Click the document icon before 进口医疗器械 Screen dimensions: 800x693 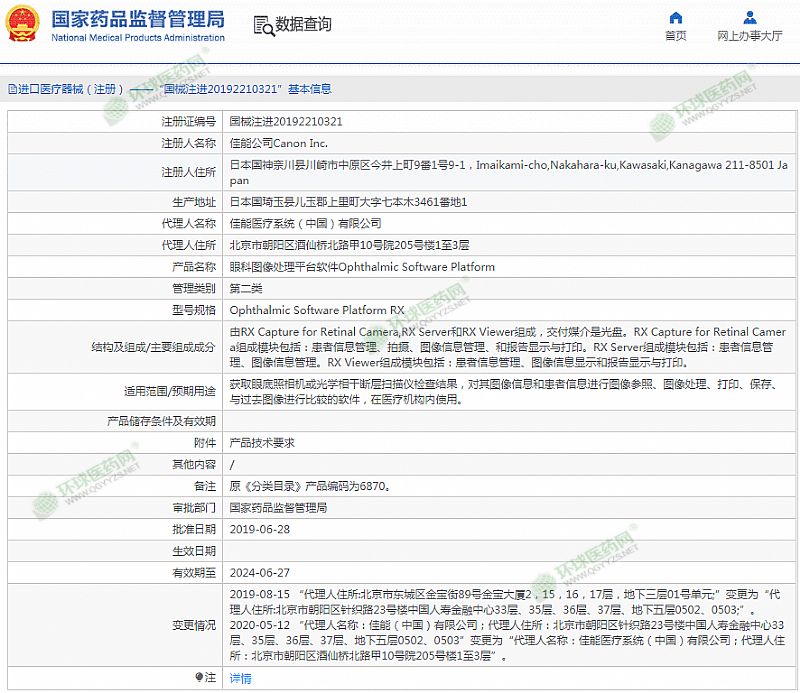point(11,89)
